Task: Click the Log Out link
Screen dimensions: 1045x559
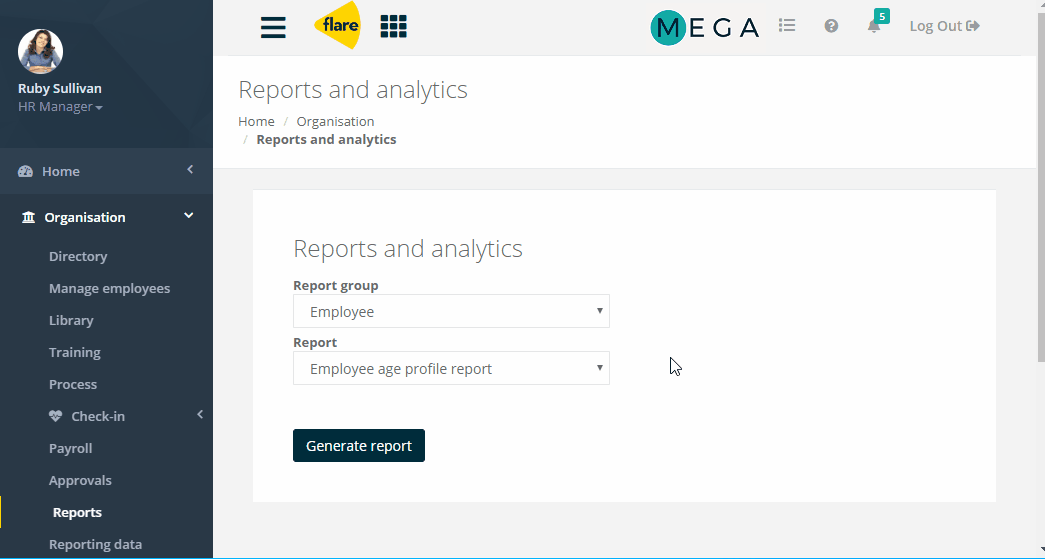Action: (944, 26)
